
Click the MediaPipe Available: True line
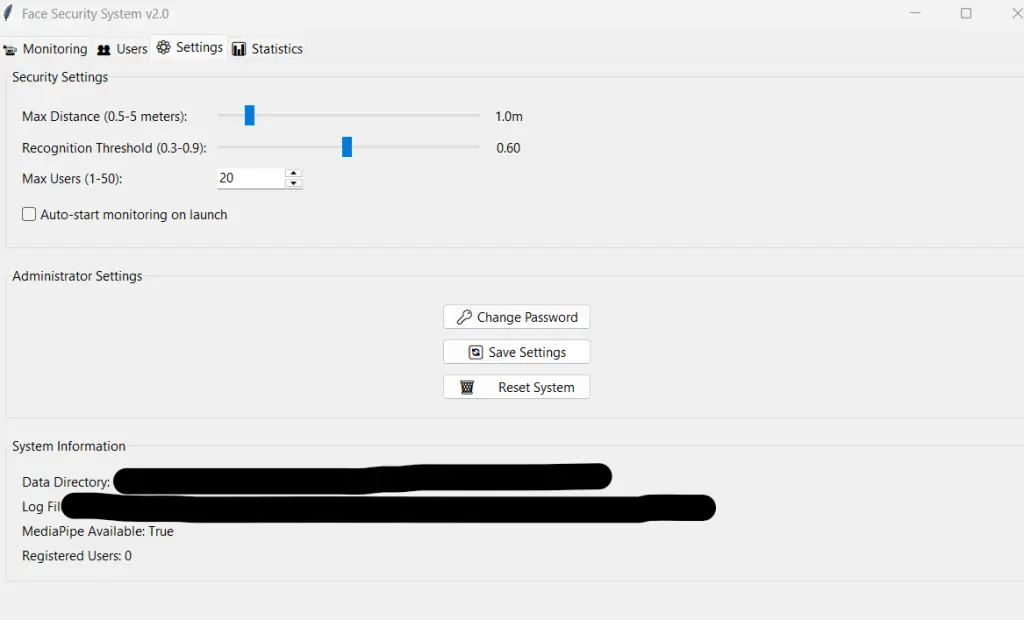pos(98,531)
